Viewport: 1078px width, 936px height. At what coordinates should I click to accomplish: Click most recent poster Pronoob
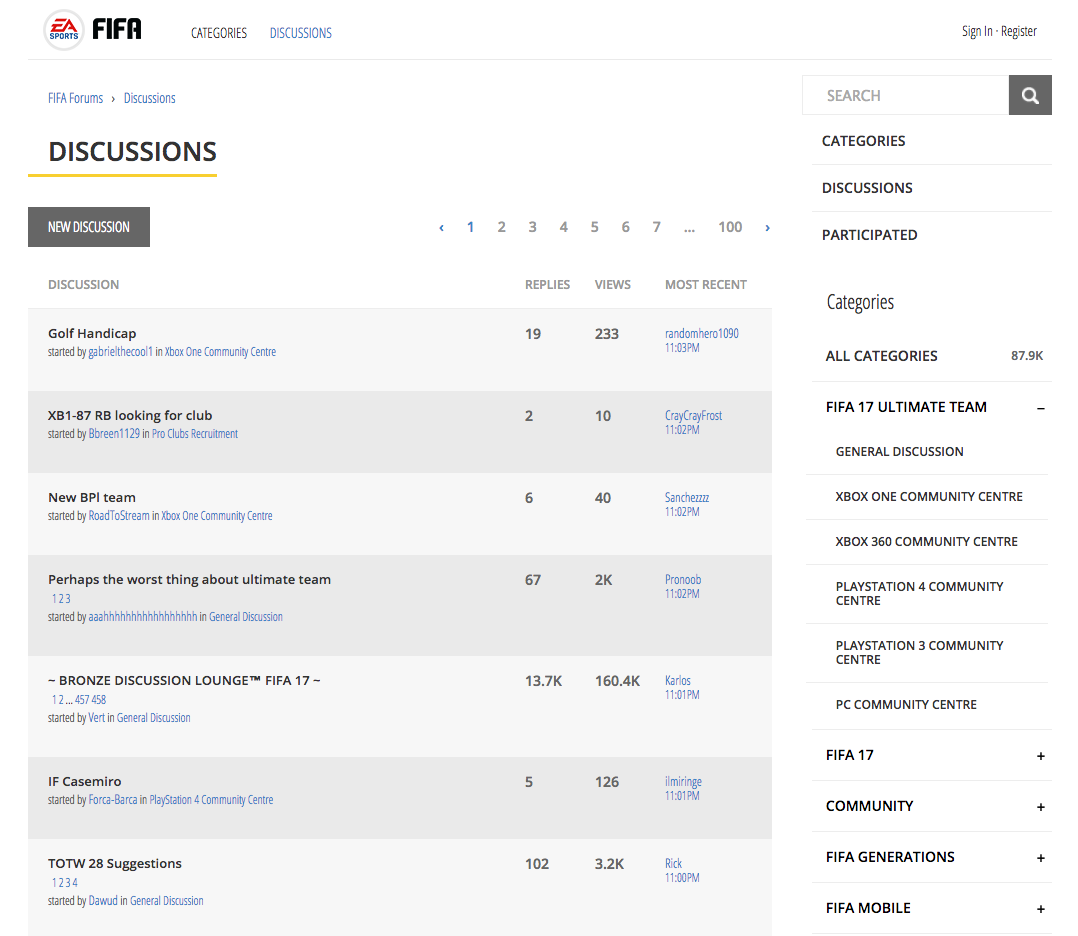pyautogui.click(x=683, y=578)
